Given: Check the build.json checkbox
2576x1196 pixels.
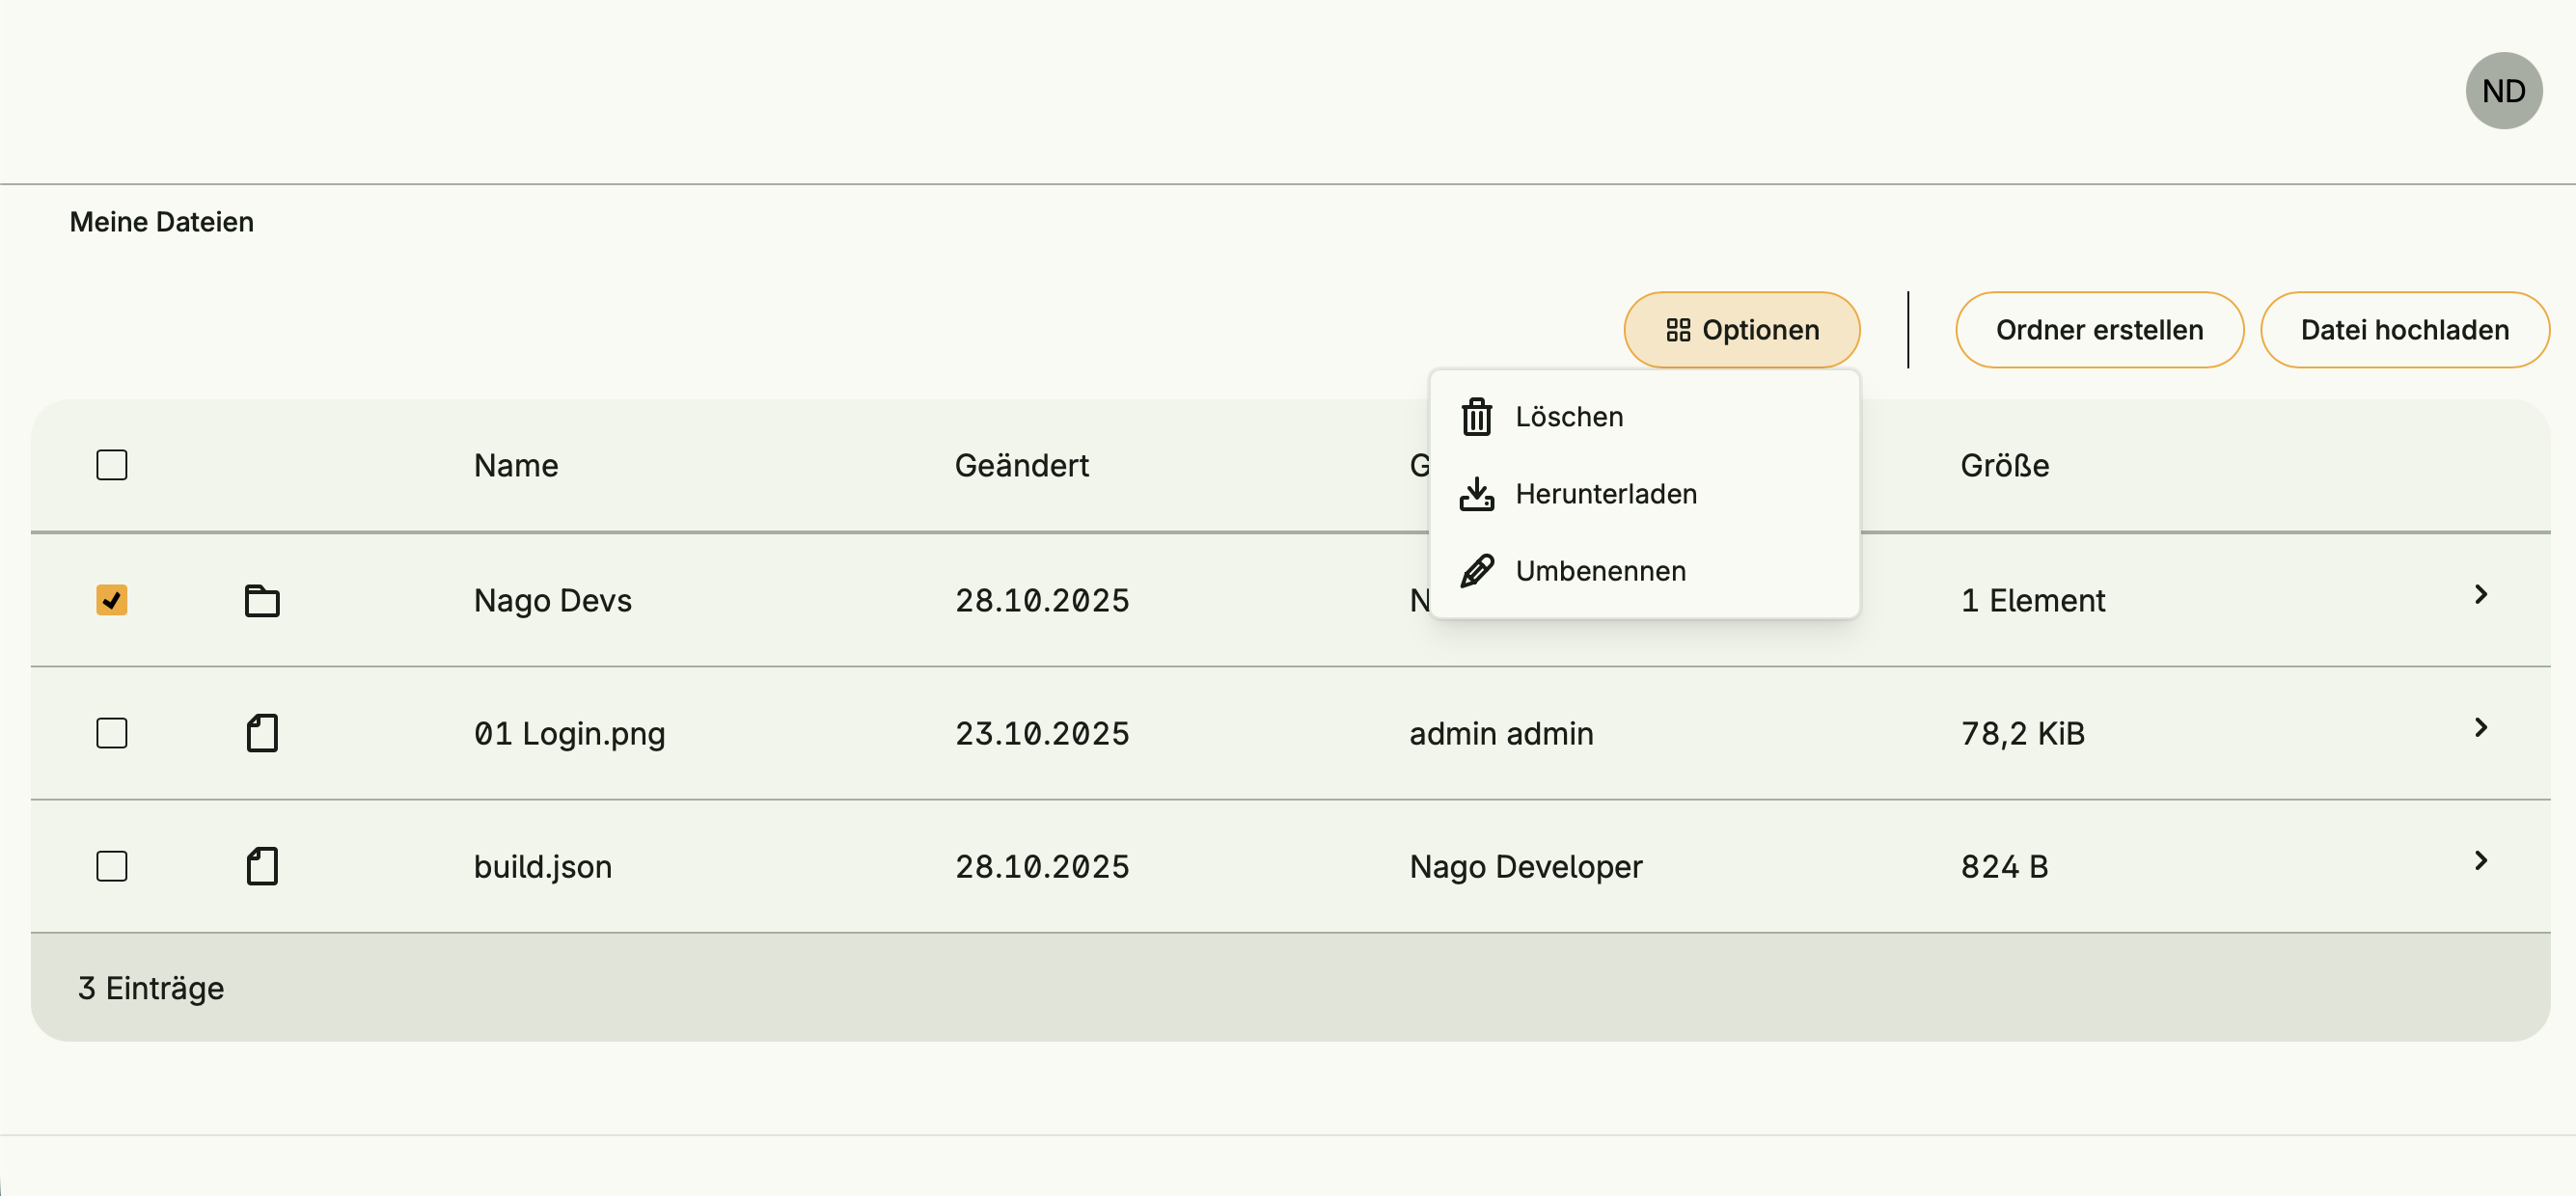Looking at the screenshot, I should click(112, 866).
